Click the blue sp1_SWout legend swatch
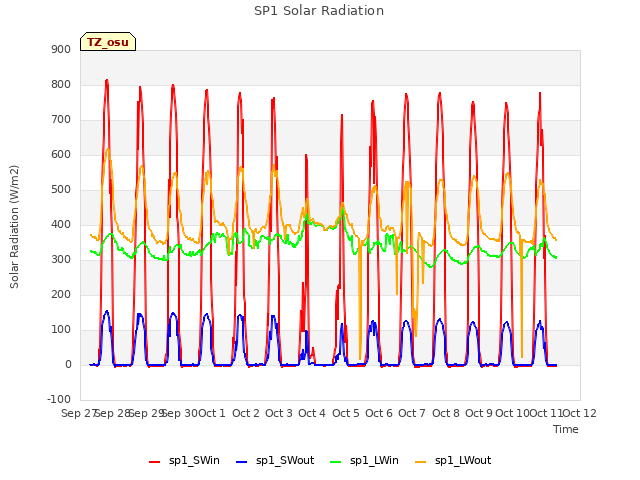This screenshot has width=640, height=480. pos(242,462)
